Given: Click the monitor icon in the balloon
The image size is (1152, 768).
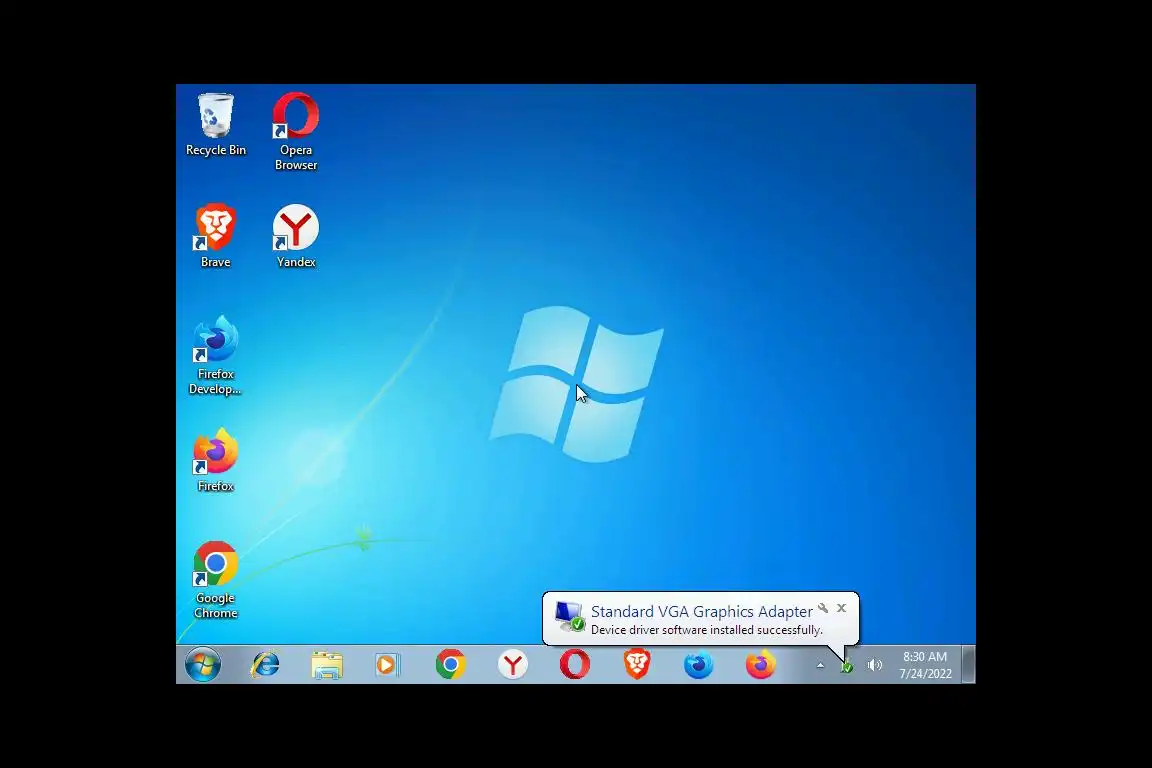Looking at the screenshot, I should coord(569,617).
